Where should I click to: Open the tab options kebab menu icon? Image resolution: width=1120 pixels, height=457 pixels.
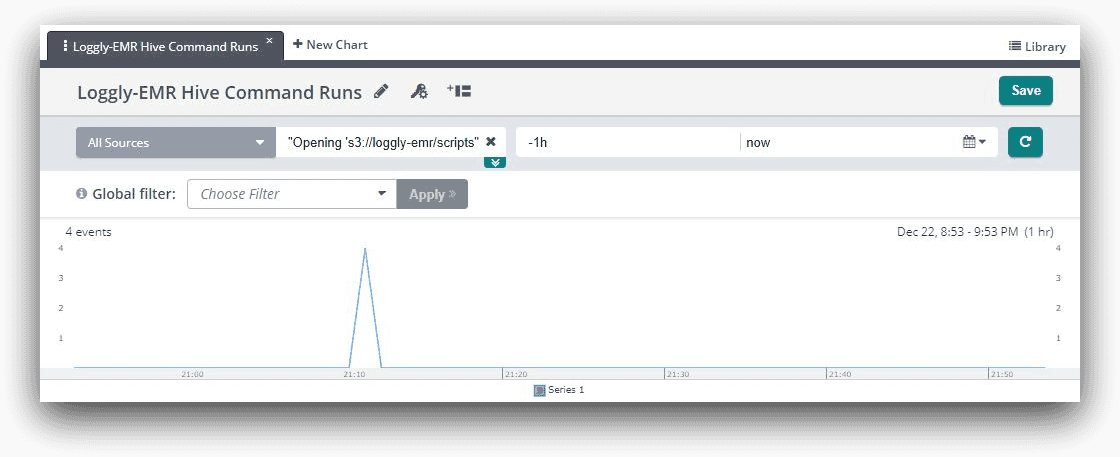pyautogui.click(x=65, y=46)
